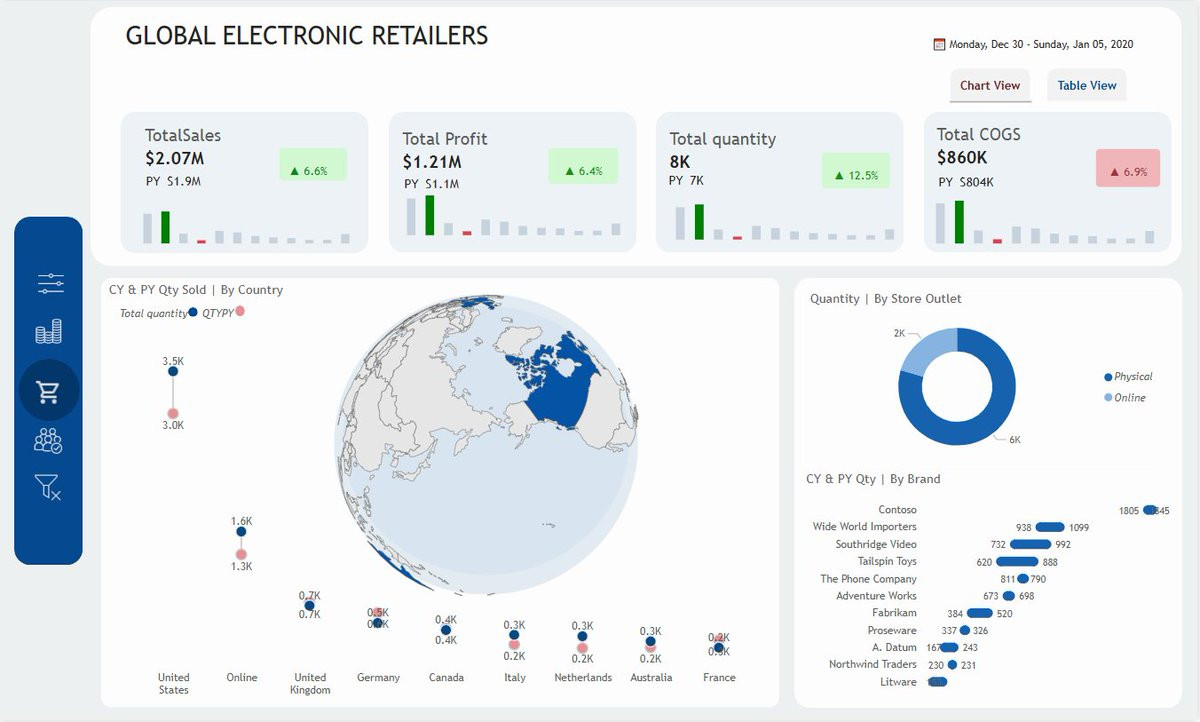Click the "A. Datum" brand label
1200x722 pixels.
point(894,648)
